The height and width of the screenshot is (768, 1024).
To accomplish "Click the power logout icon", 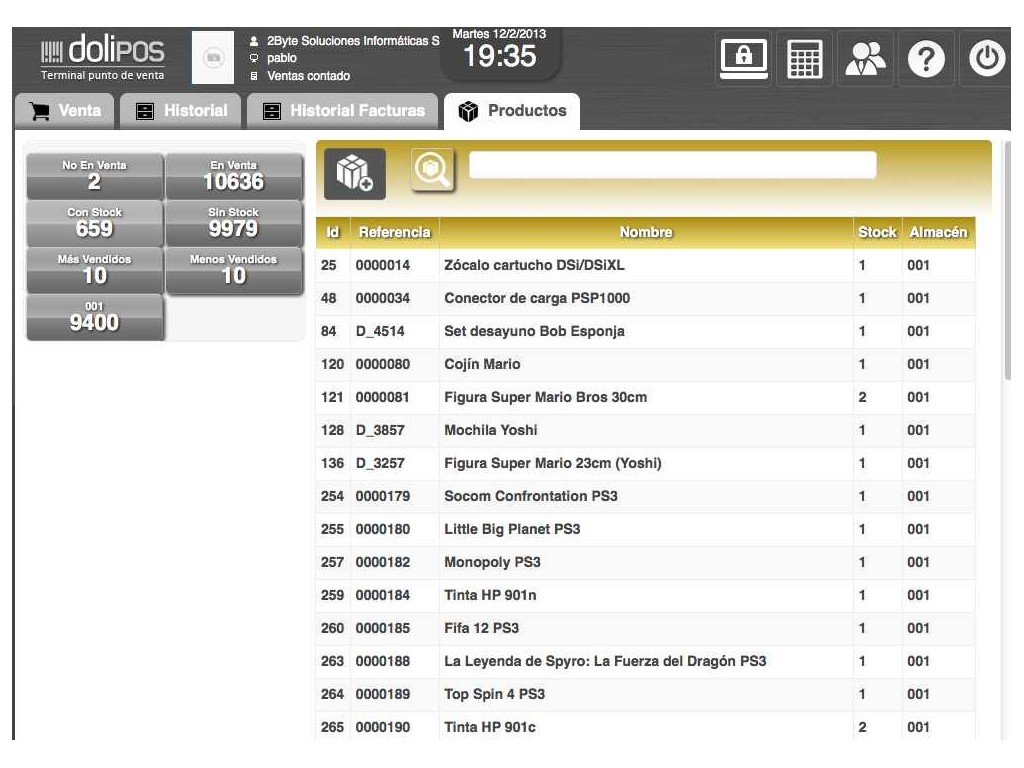I will pyautogui.click(x=986, y=59).
